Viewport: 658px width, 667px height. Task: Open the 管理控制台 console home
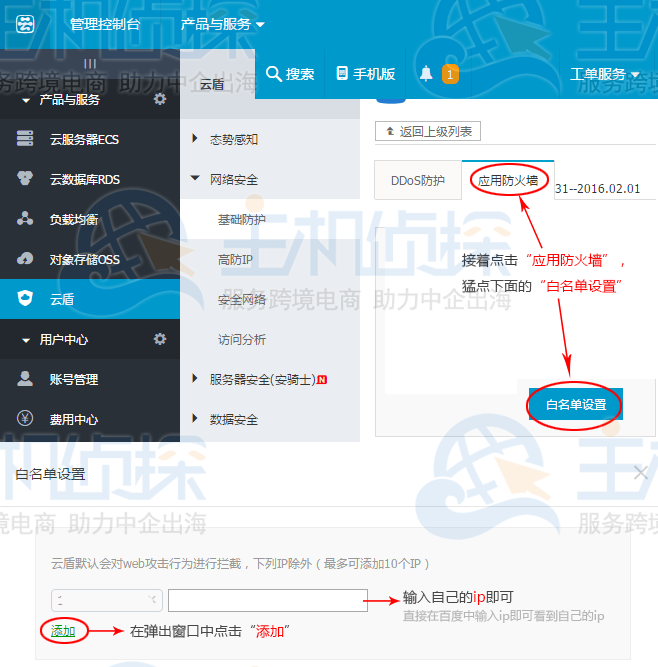[105, 24]
